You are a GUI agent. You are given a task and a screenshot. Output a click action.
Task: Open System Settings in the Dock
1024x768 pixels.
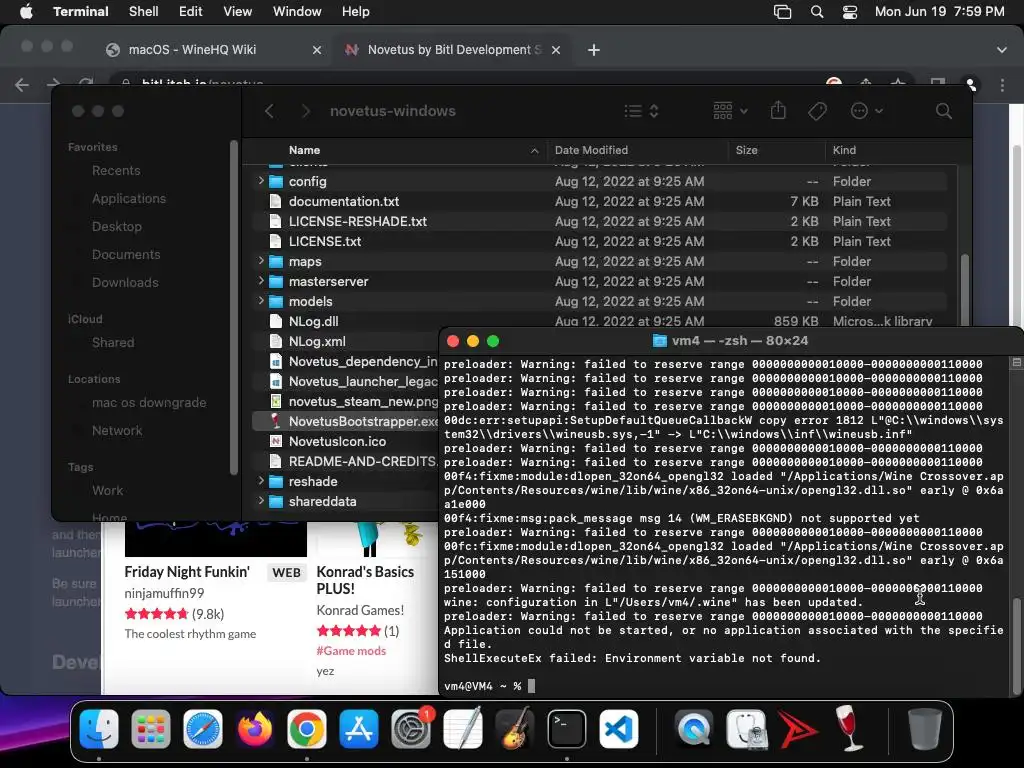click(411, 728)
